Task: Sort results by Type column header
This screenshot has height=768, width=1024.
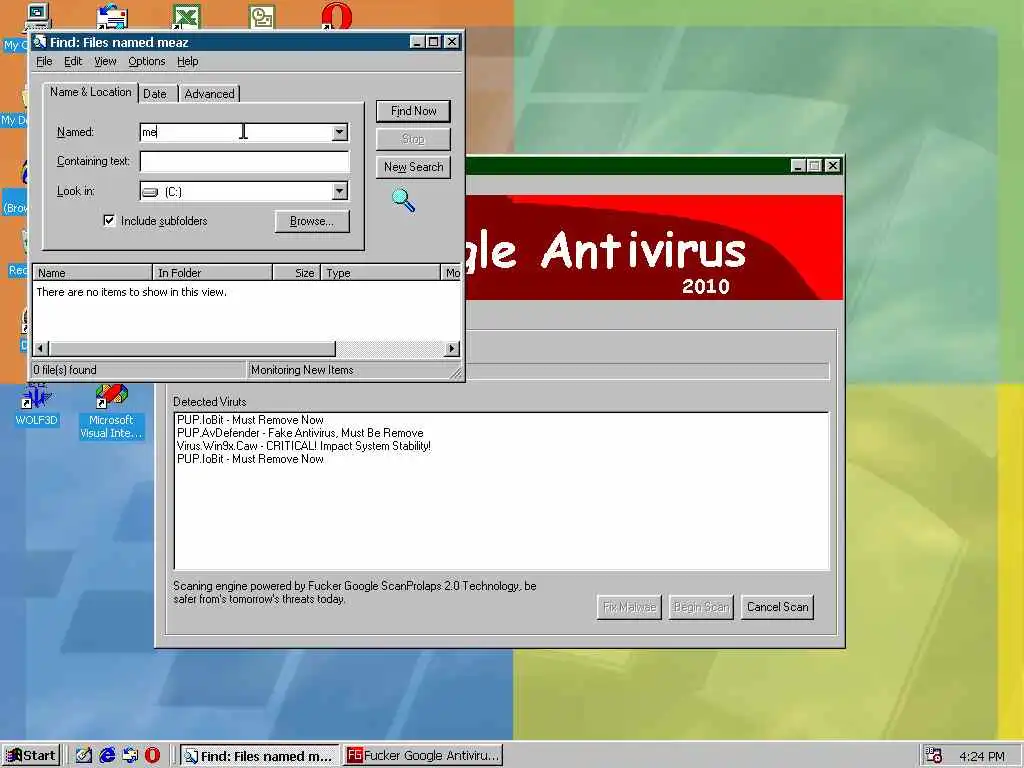Action: point(380,272)
